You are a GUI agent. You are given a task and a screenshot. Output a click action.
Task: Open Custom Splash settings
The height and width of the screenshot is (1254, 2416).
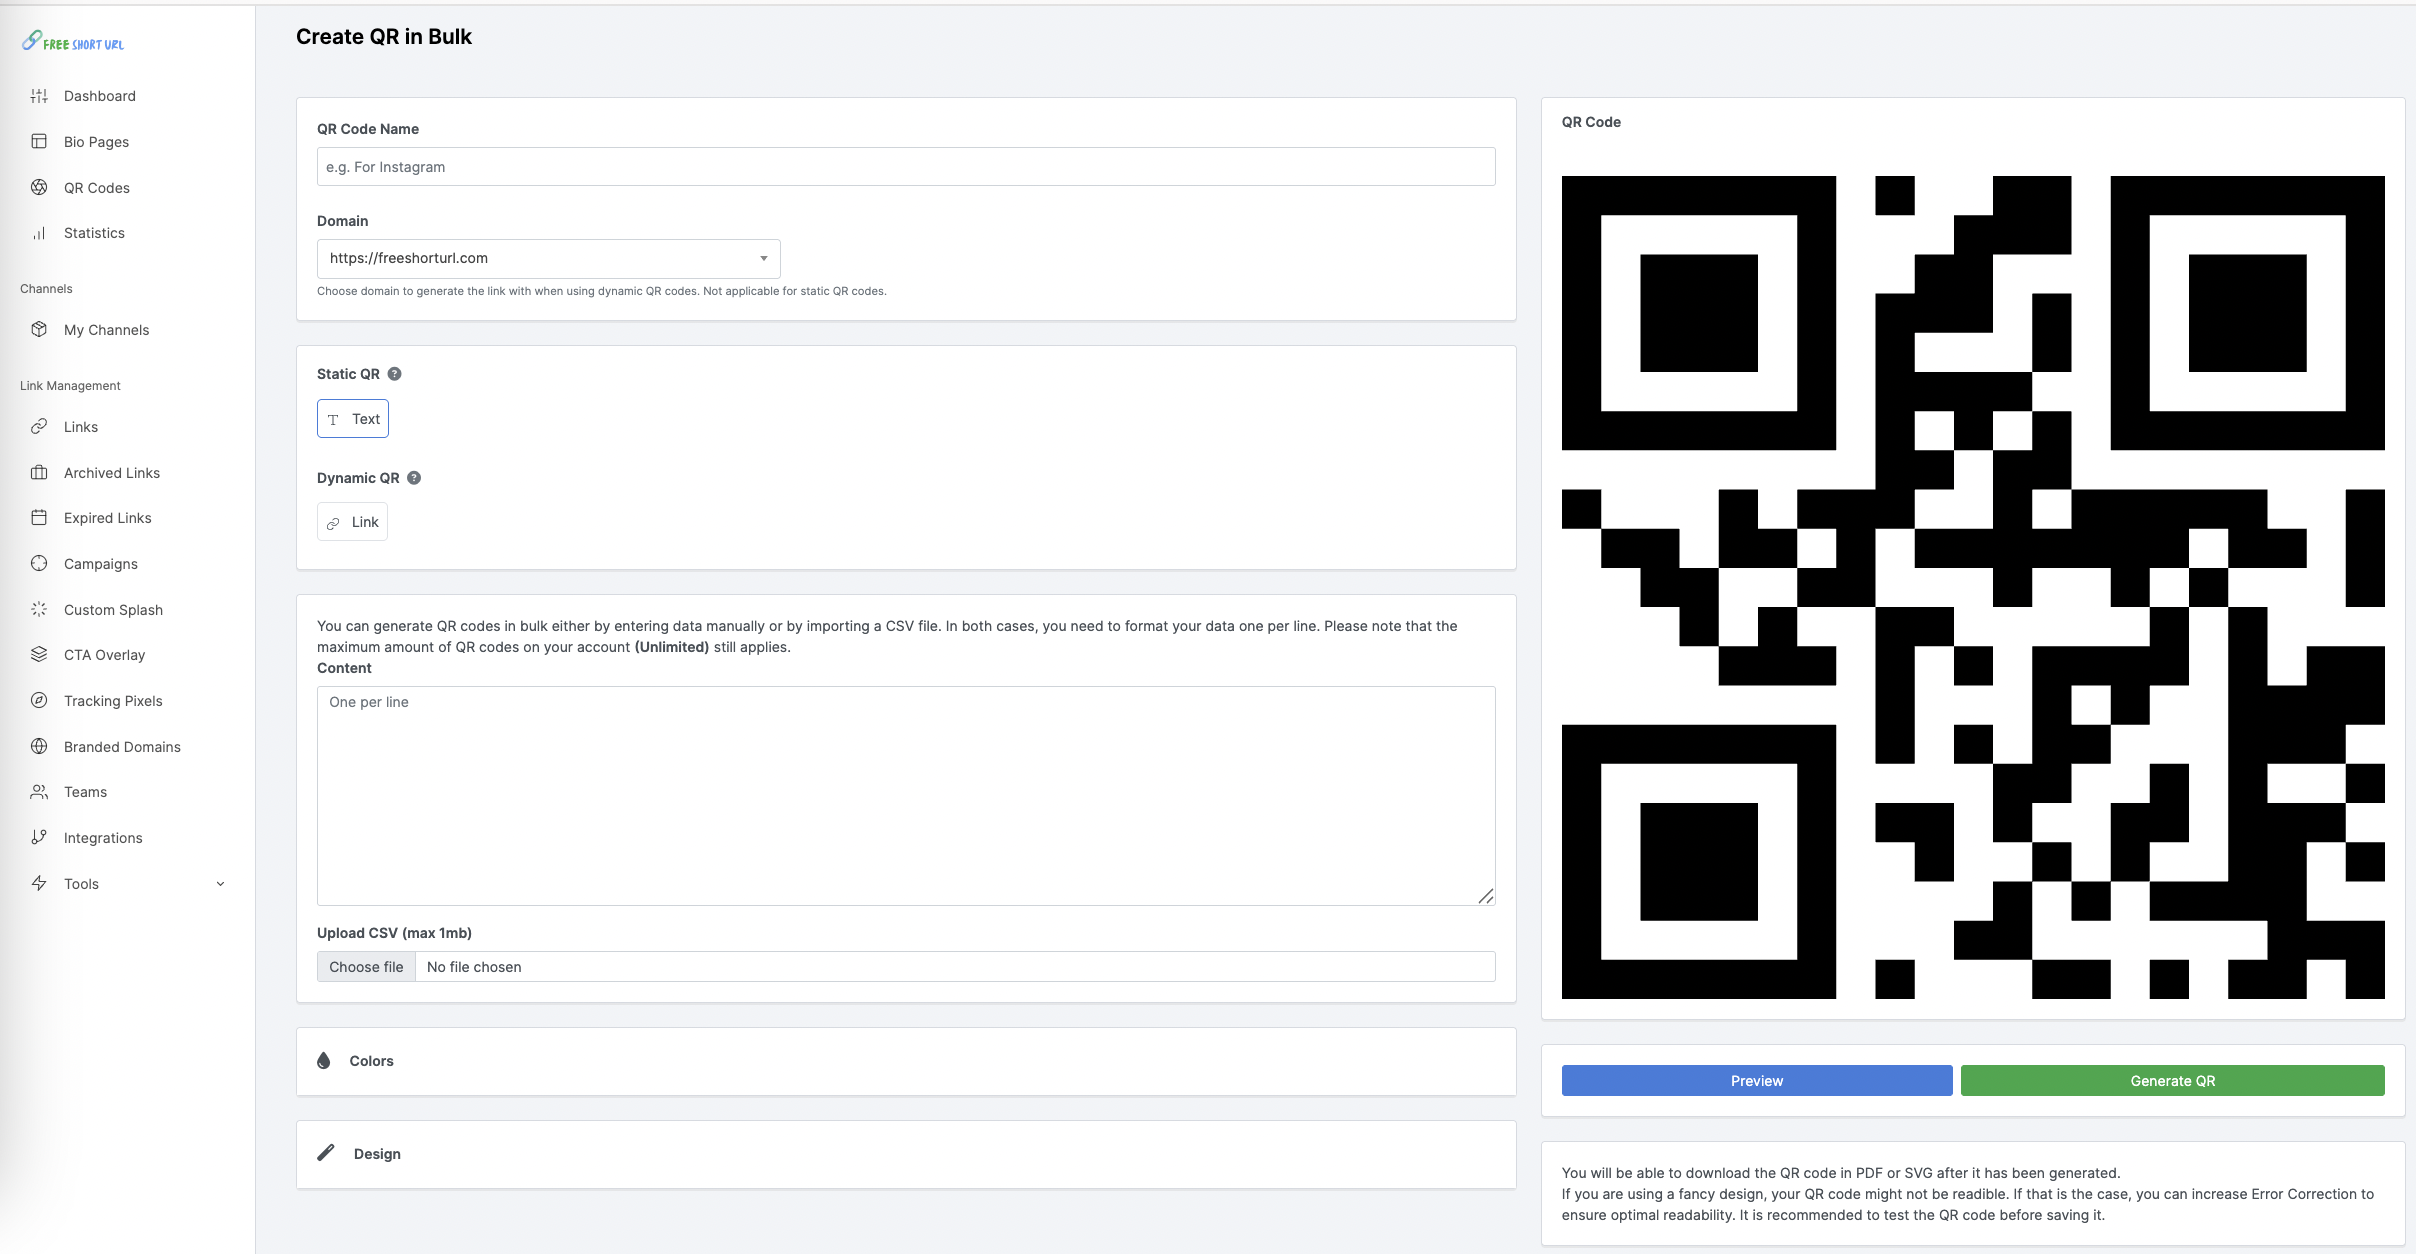click(113, 609)
